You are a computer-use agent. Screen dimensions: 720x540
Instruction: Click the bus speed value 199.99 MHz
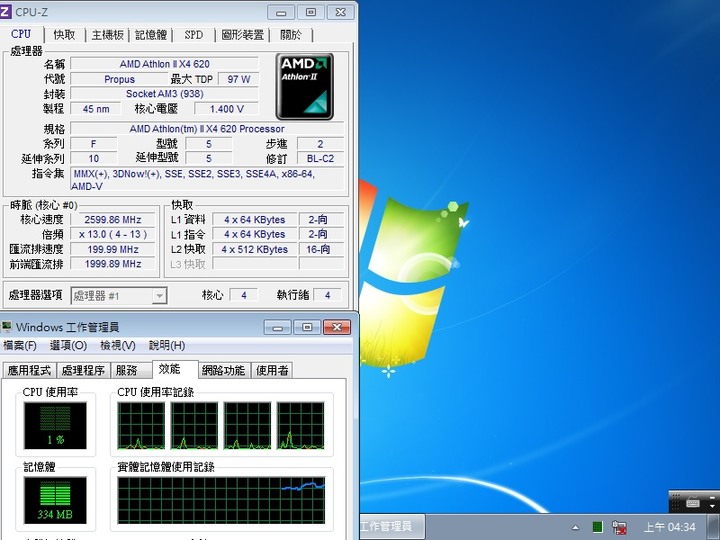[x=112, y=249]
